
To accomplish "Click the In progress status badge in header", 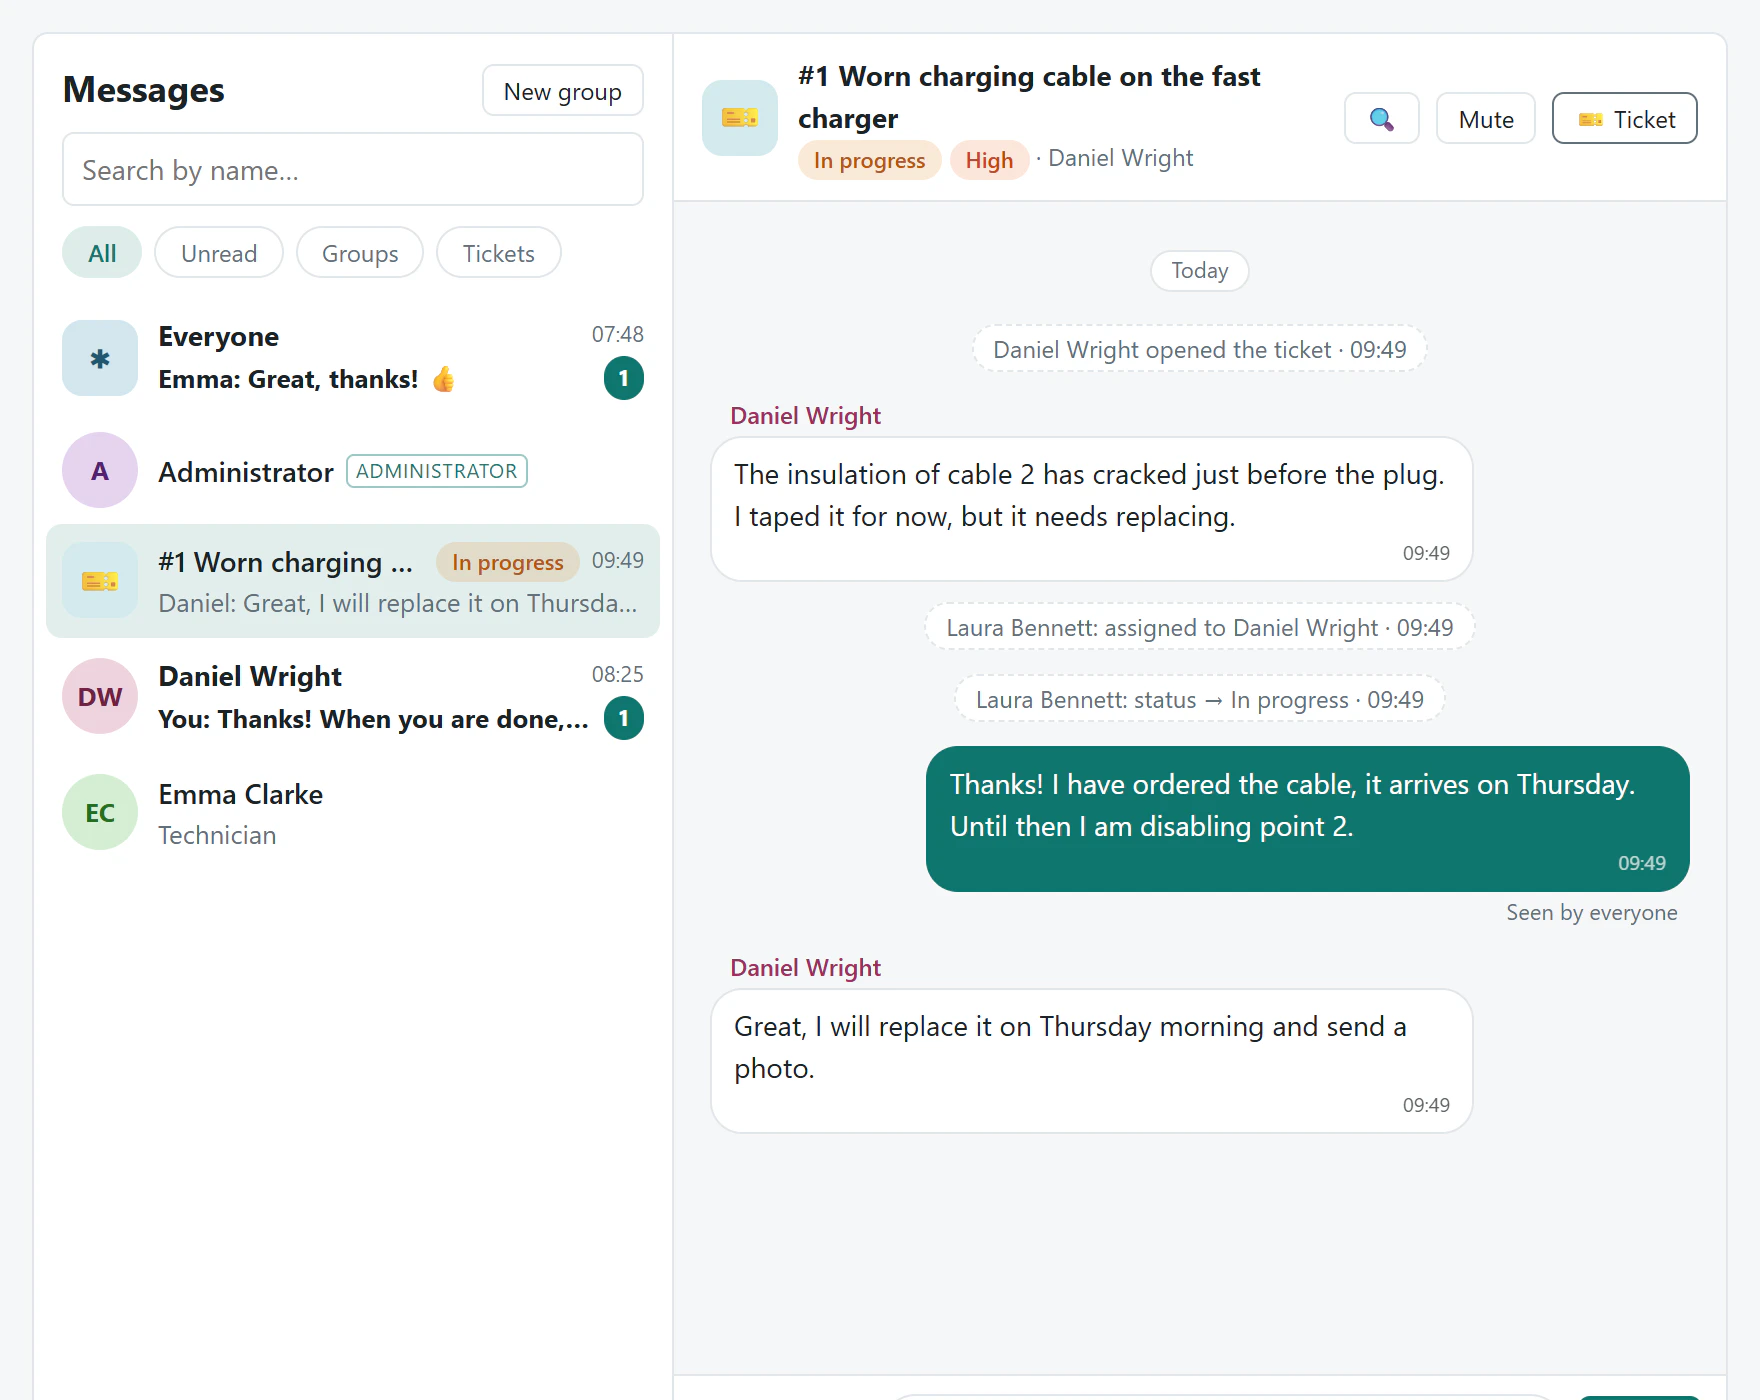I will pos(870,160).
